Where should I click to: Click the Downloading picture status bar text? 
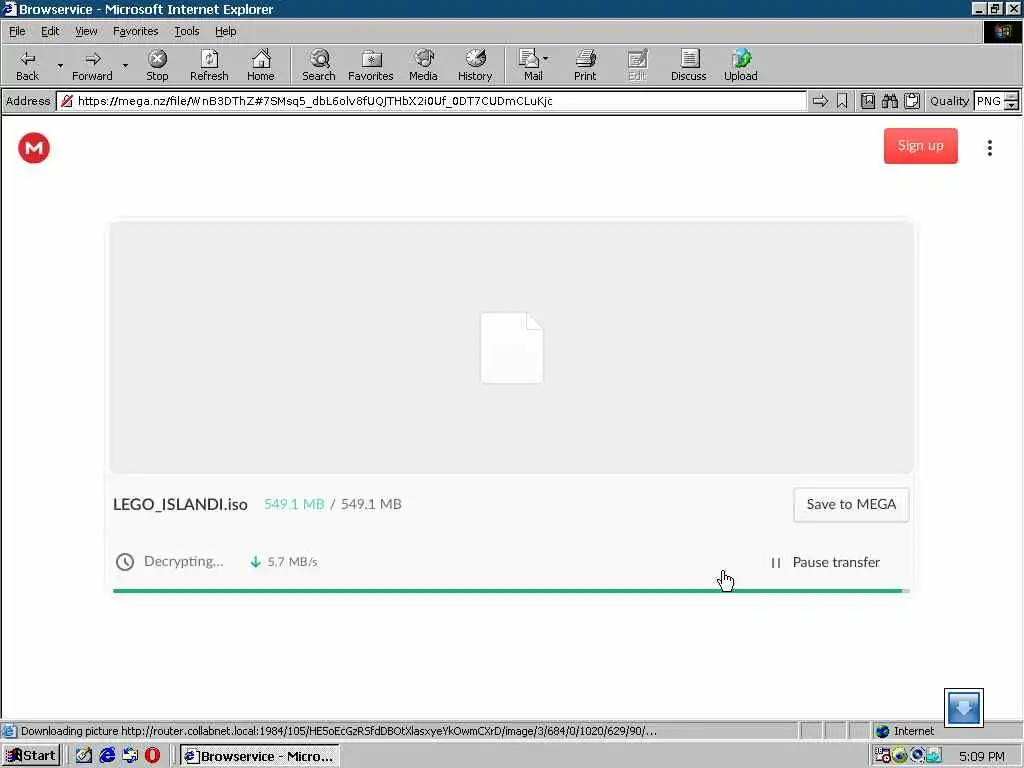tap(338, 731)
